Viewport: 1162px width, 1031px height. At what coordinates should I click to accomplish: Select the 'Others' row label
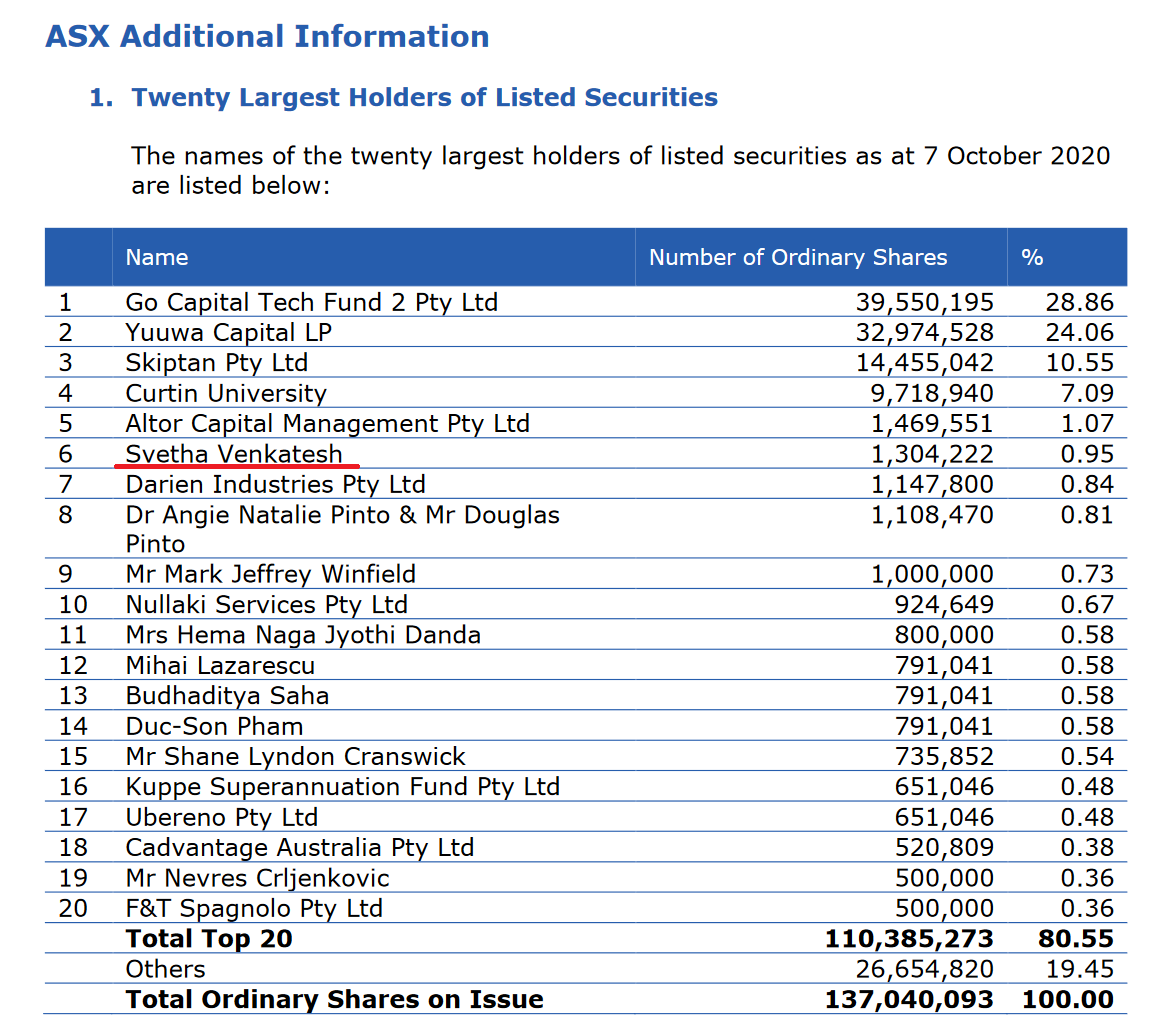coord(165,969)
